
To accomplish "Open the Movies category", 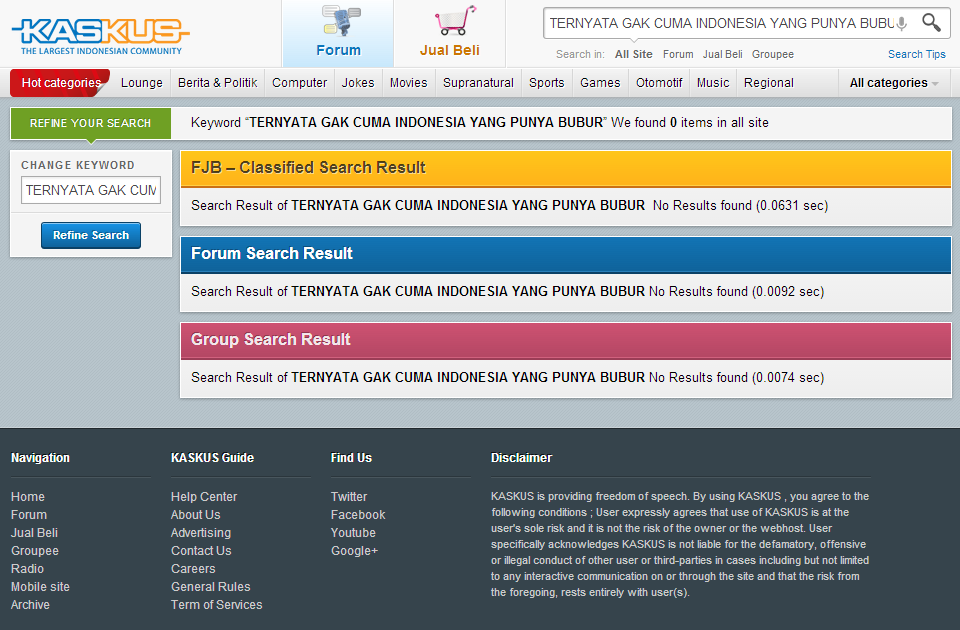I will 408,83.
